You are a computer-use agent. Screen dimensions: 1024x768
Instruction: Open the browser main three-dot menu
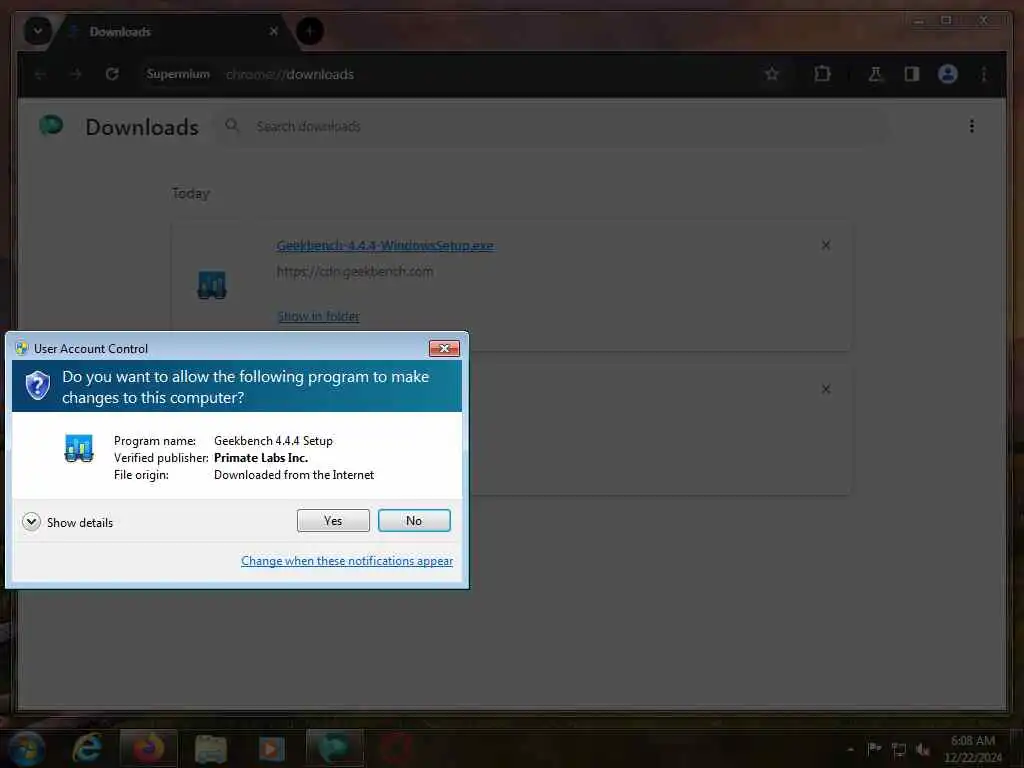(x=984, y=74)
